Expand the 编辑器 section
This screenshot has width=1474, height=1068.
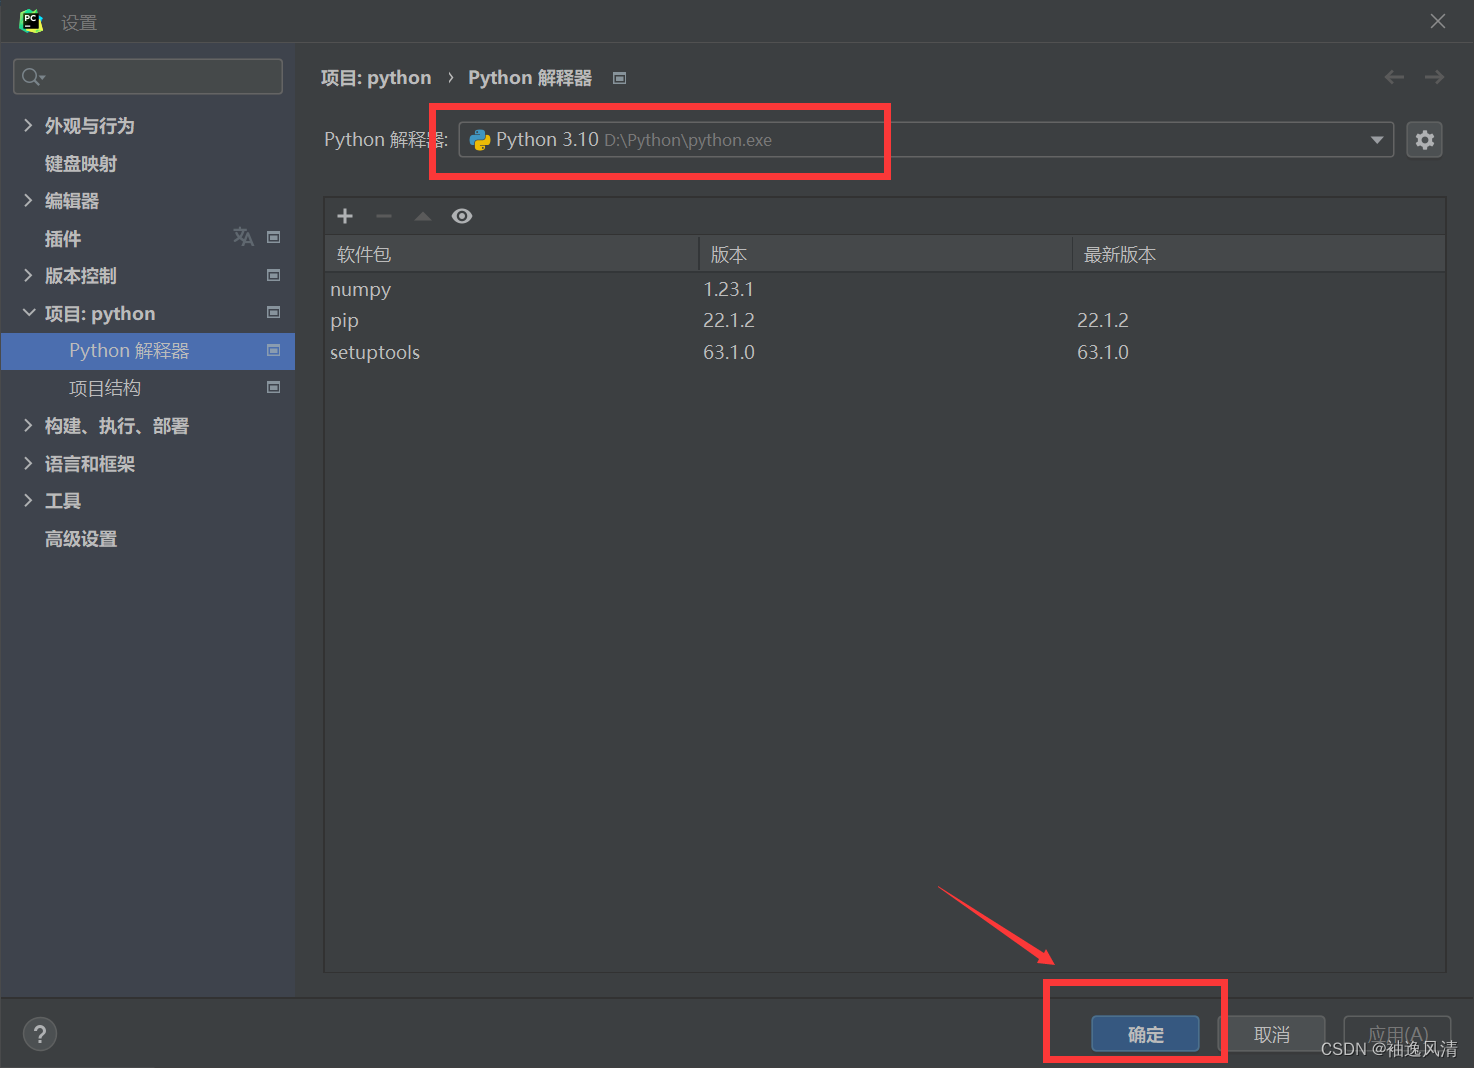tap(28, 200)
